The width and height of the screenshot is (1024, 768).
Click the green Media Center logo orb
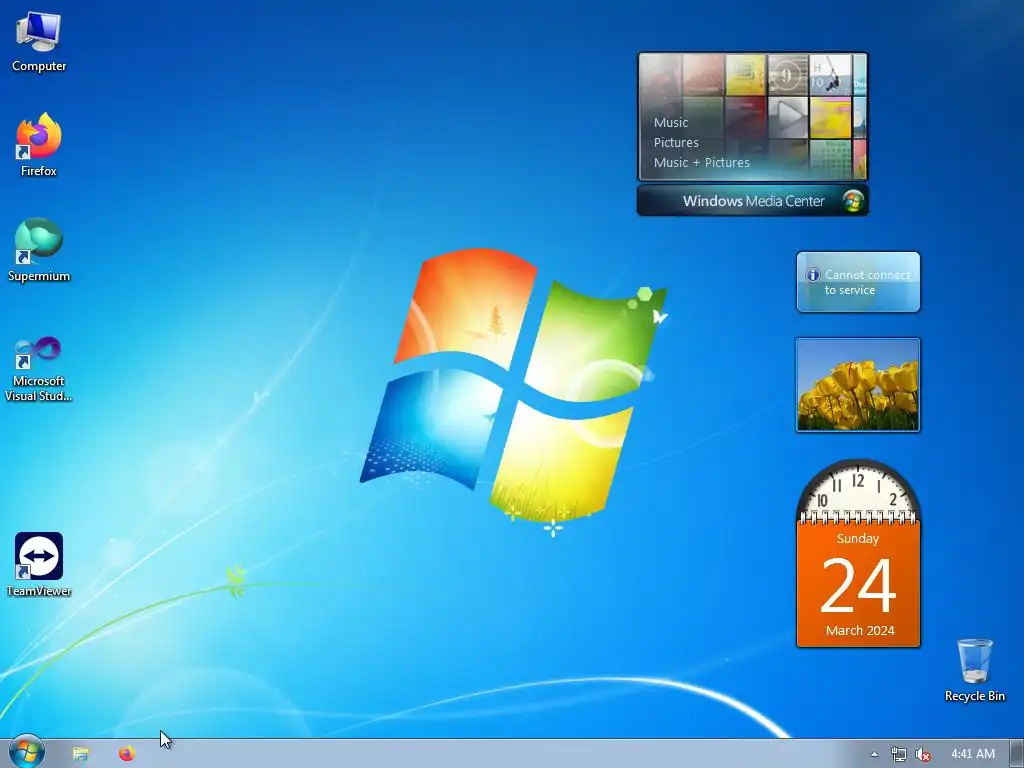852,200
